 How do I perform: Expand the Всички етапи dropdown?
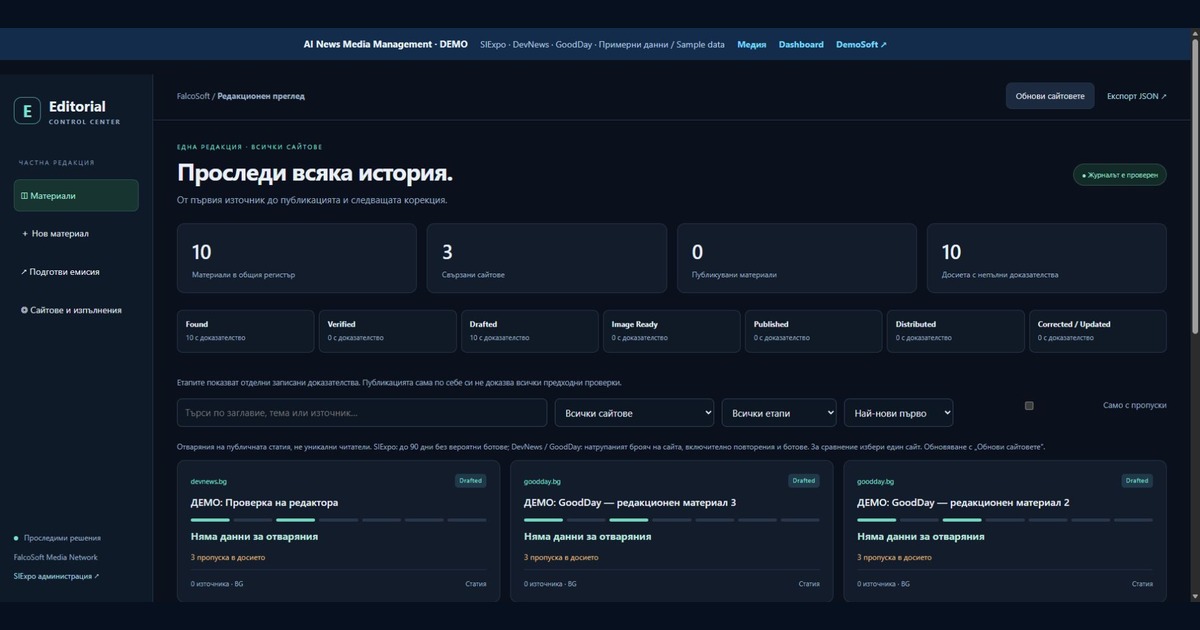pyautogui.click(x=779, y=413)
